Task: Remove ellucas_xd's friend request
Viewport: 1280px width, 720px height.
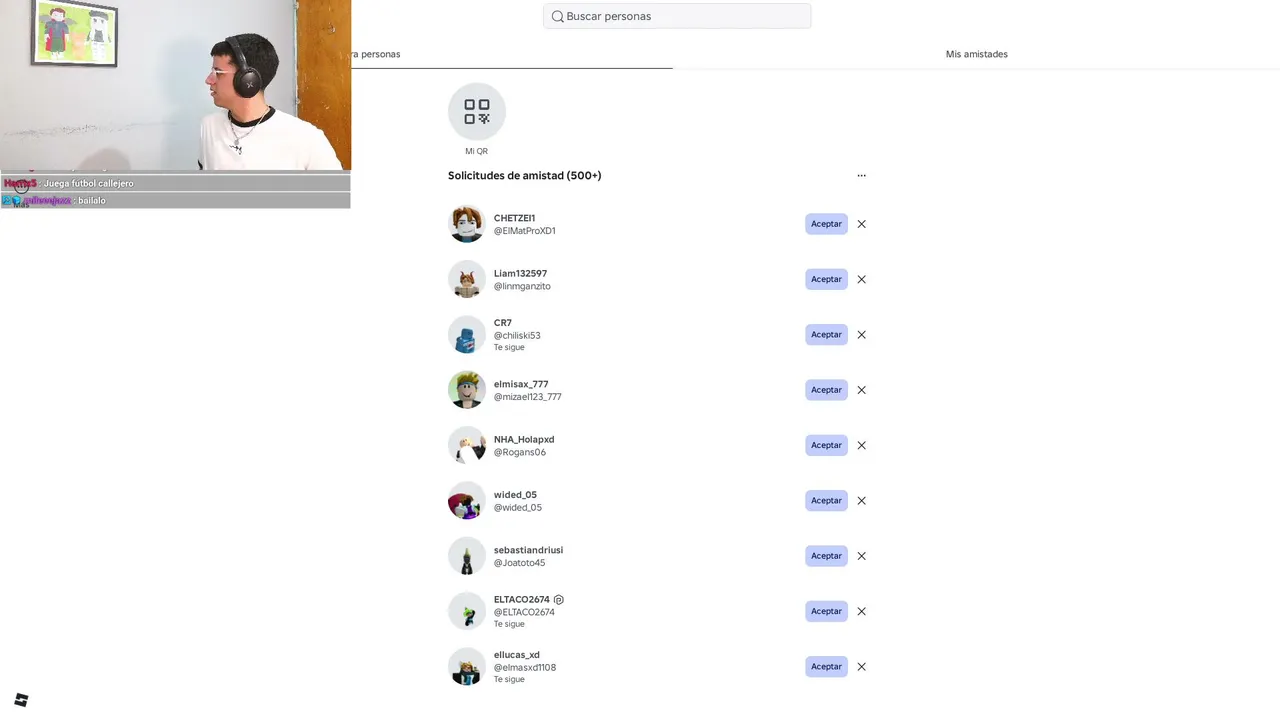Action: pyautogui.click(x=861, y=667)
